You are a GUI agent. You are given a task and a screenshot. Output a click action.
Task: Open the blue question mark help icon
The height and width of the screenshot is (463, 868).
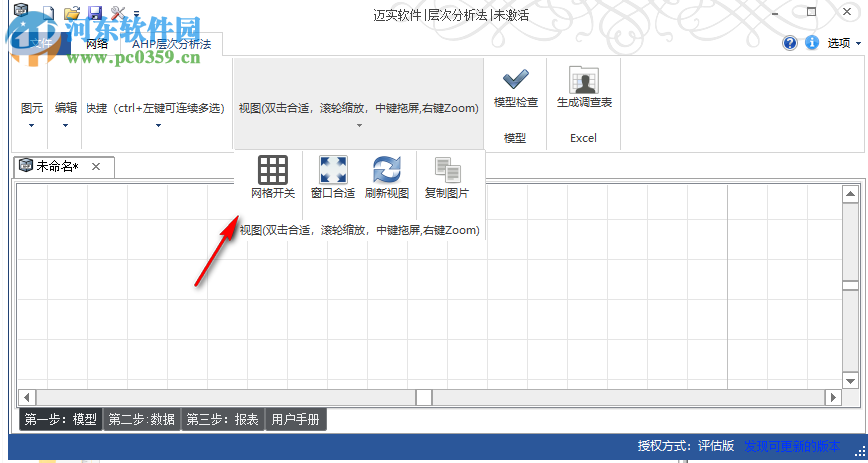(x=790, y=43)
